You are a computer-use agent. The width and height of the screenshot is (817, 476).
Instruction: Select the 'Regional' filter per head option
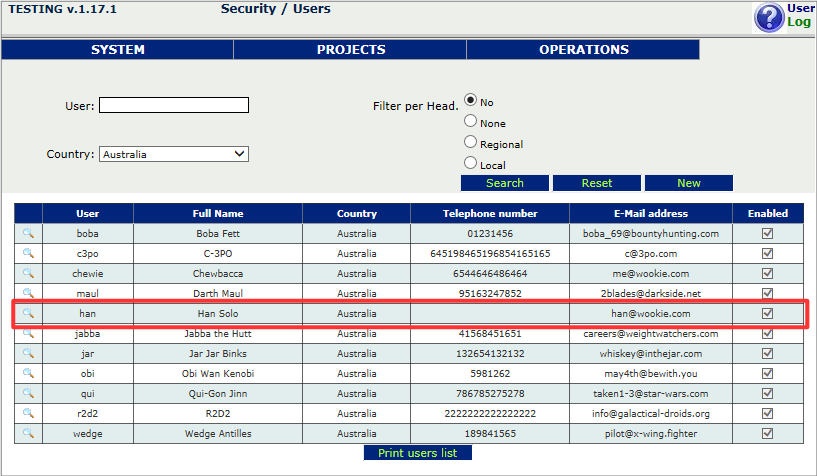coord(470,142)
